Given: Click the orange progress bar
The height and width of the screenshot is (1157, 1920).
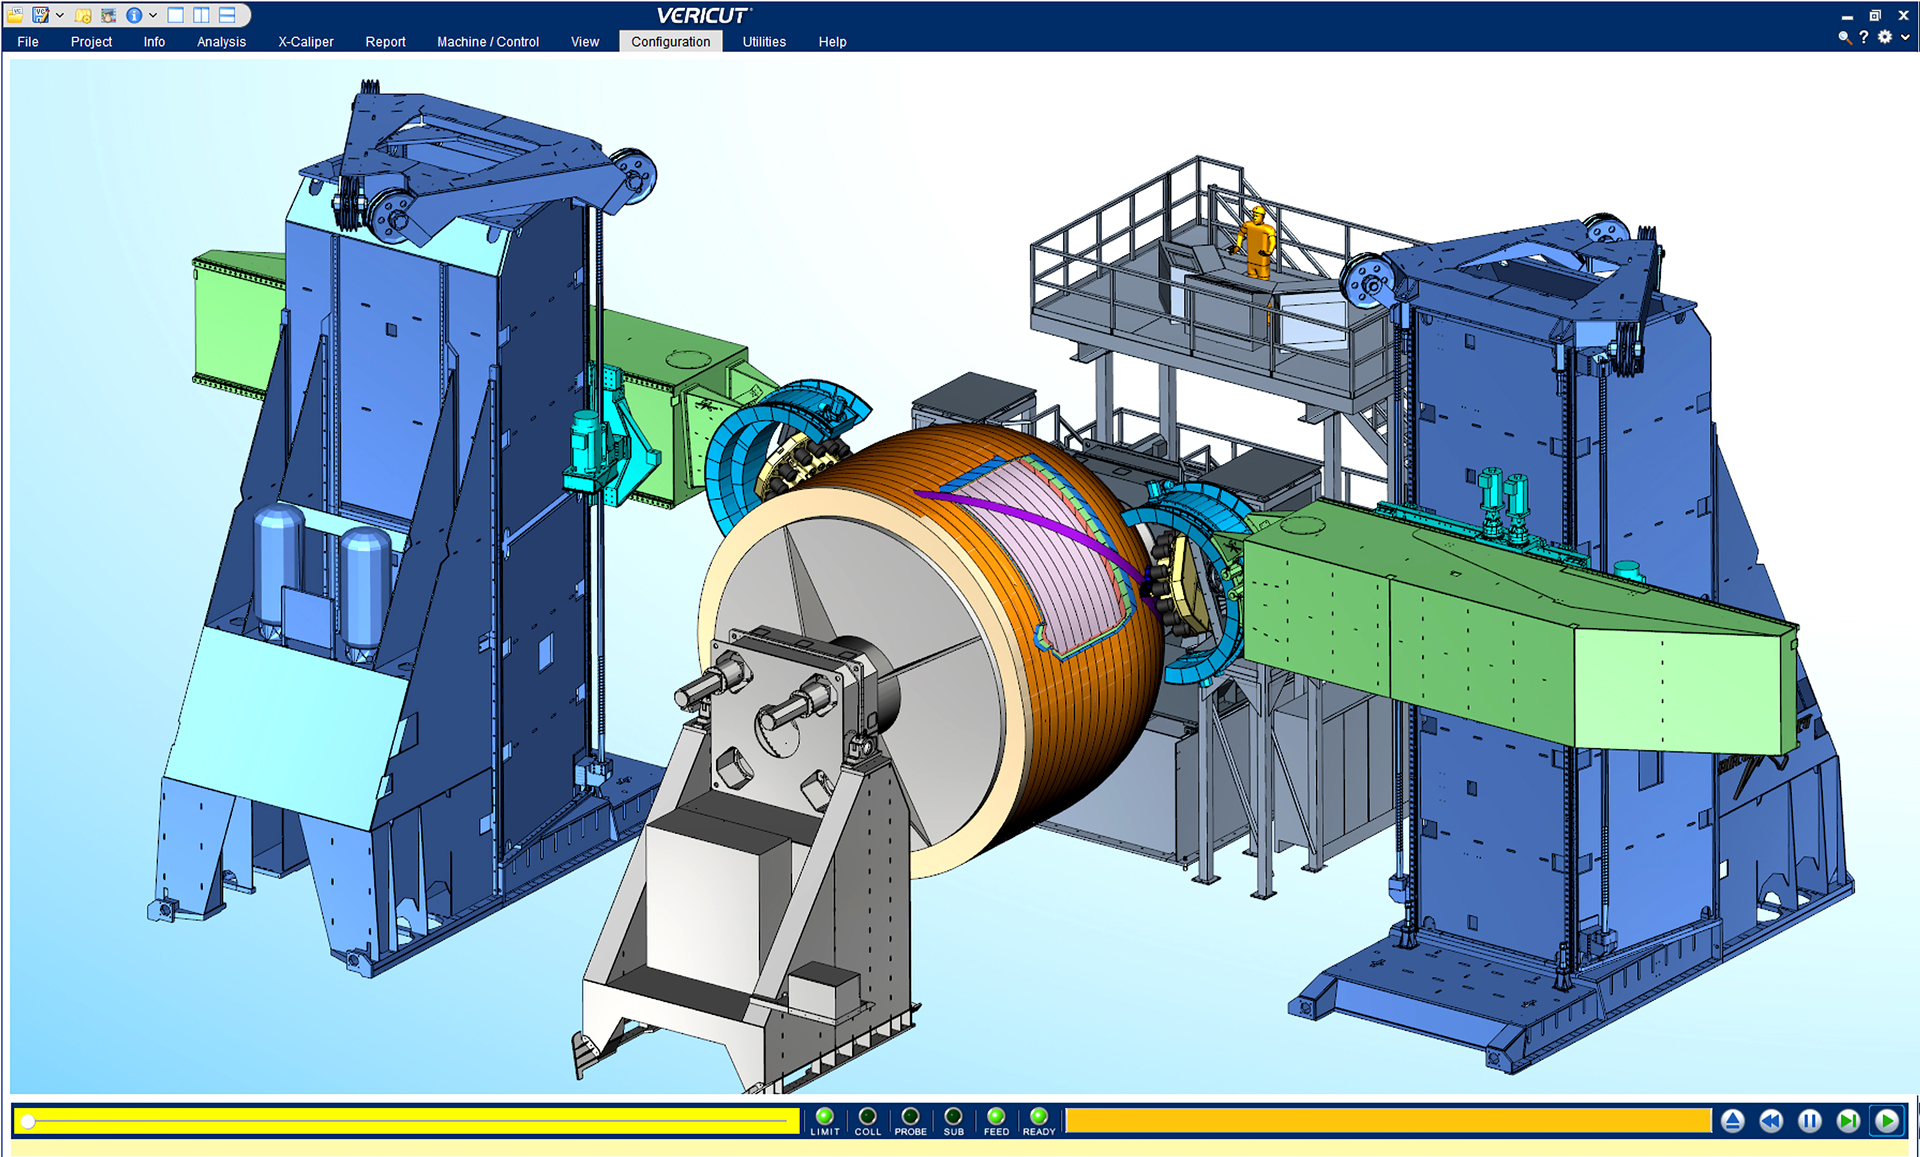Looking at the screenshot, I should pos(1388,1121).
